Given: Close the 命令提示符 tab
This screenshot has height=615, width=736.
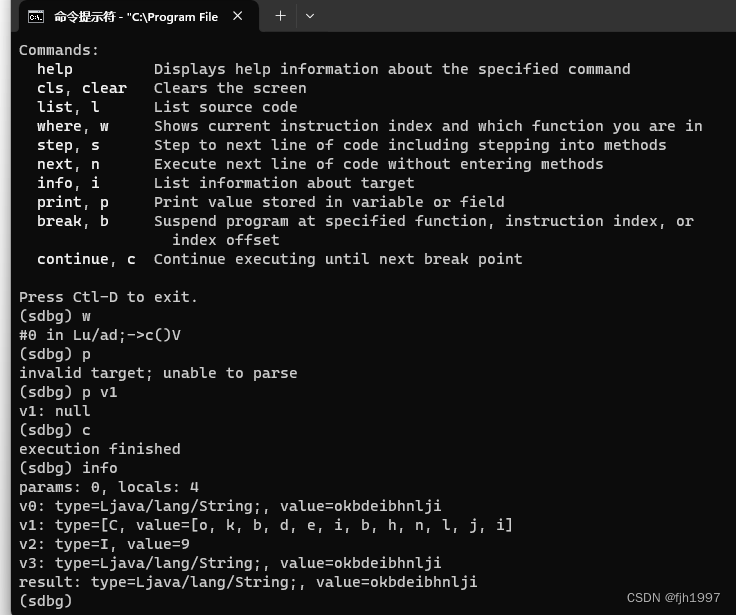Looking at the screenshot, I should pos(237,16).
